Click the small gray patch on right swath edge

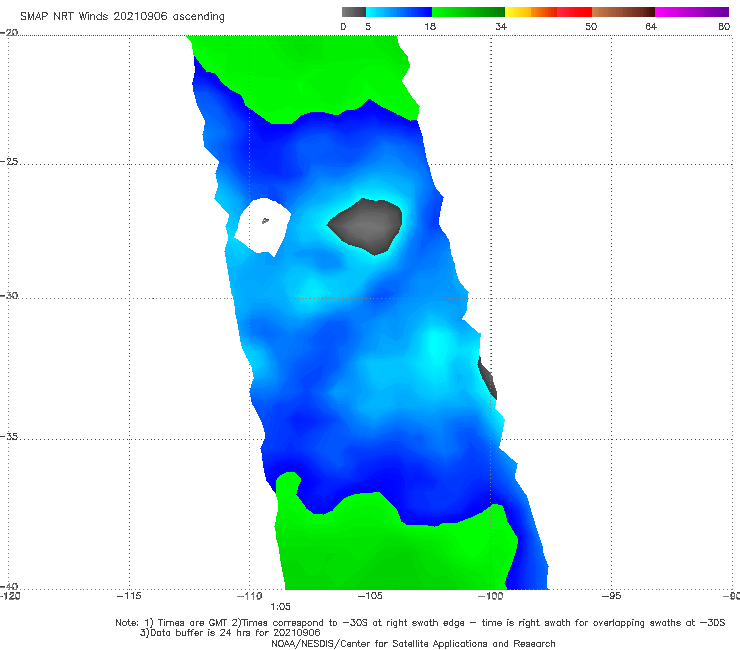487,378
